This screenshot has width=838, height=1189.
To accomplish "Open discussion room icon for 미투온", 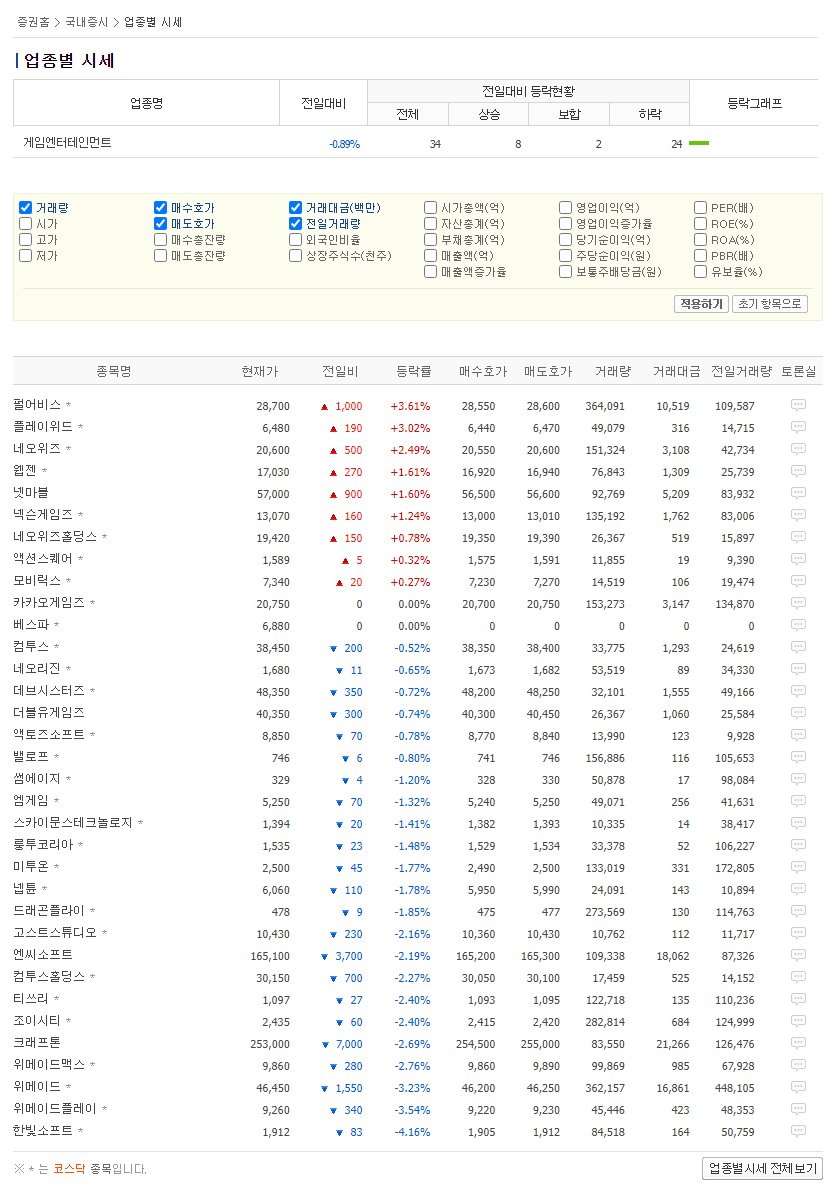I will 798,867.
